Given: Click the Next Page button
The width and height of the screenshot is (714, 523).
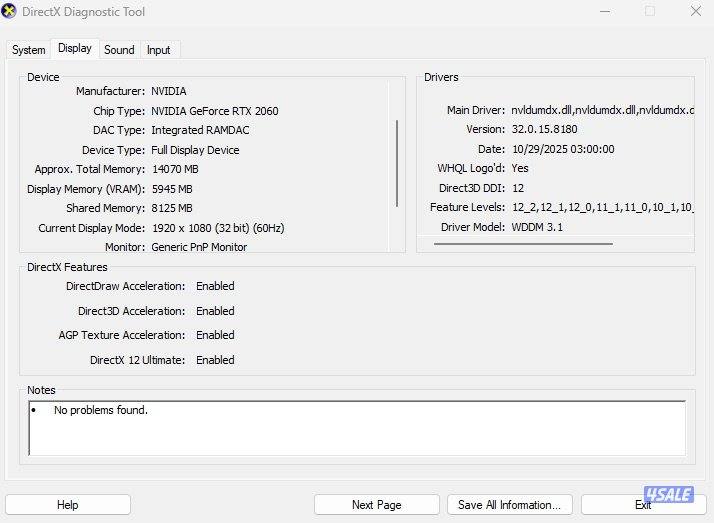Looking at the screenshot, I should click(377, 505).
